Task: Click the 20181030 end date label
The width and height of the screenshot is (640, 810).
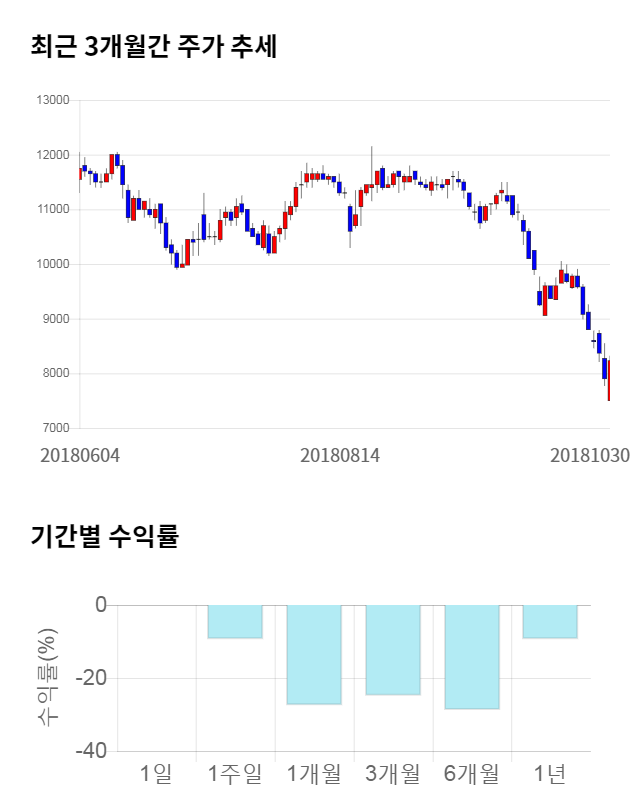Action: pyautogui.click(x=590, y=455)
